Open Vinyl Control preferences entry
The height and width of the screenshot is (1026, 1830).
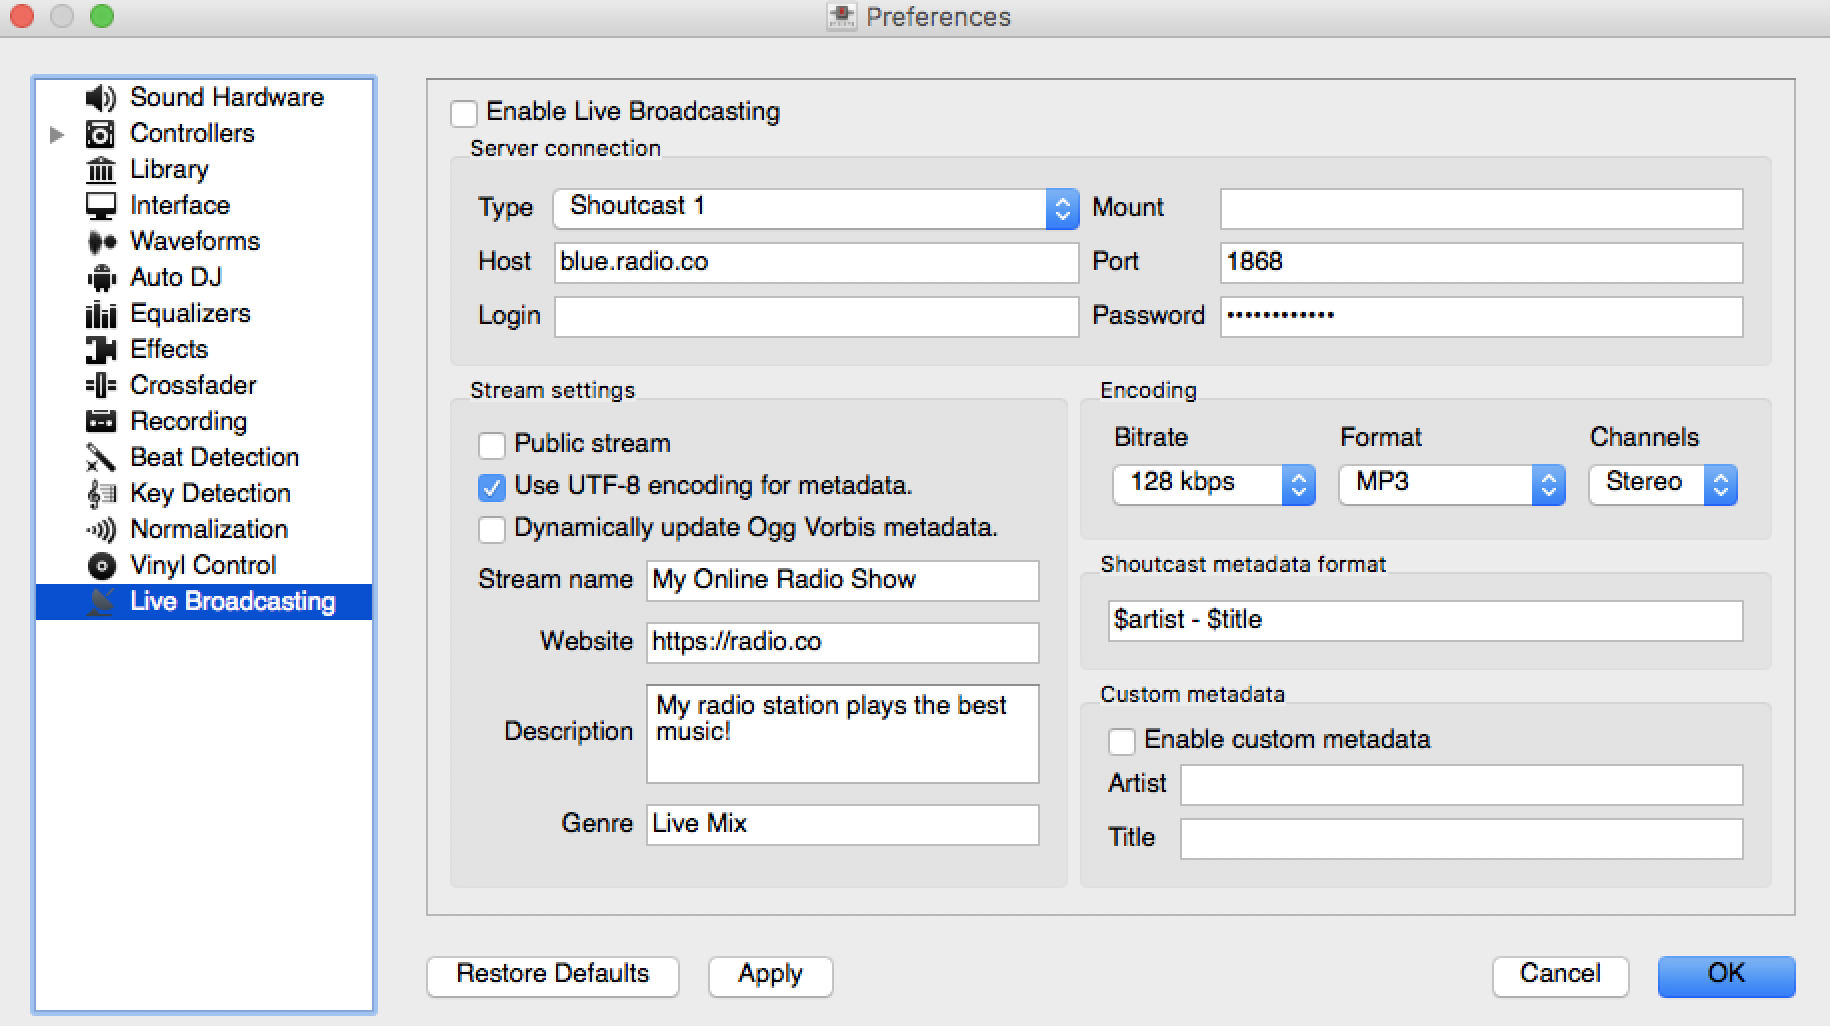coord(203,565)
